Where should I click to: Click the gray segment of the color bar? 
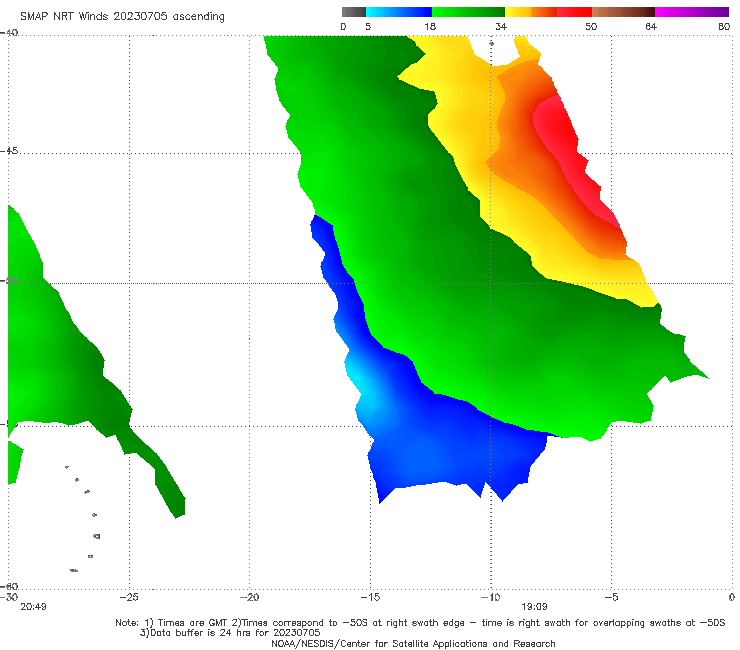[354, 12]
